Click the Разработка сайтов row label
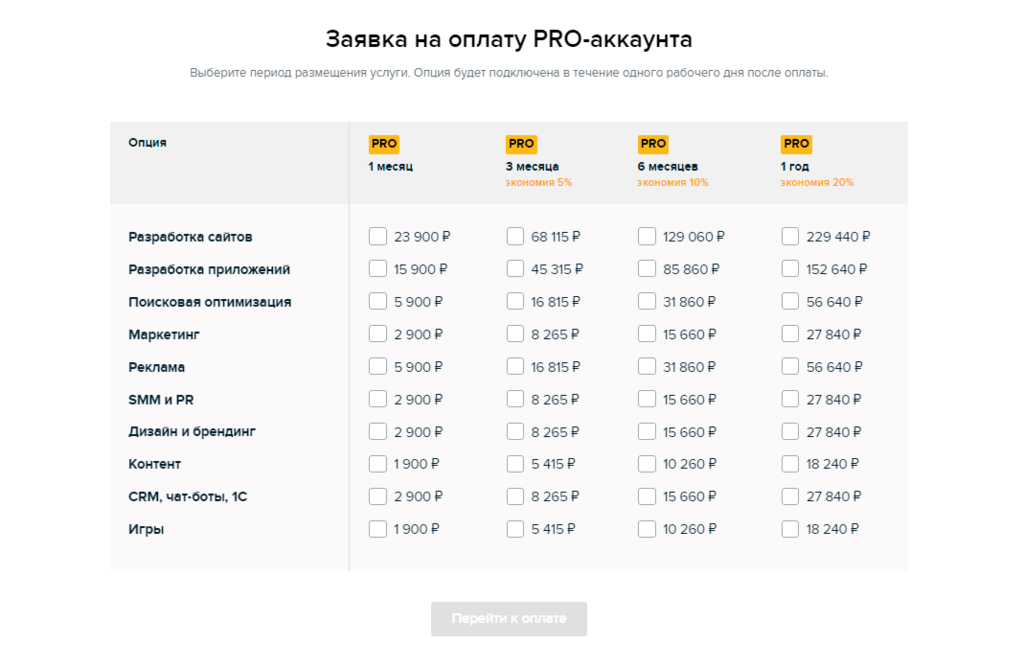 (190, 237)
